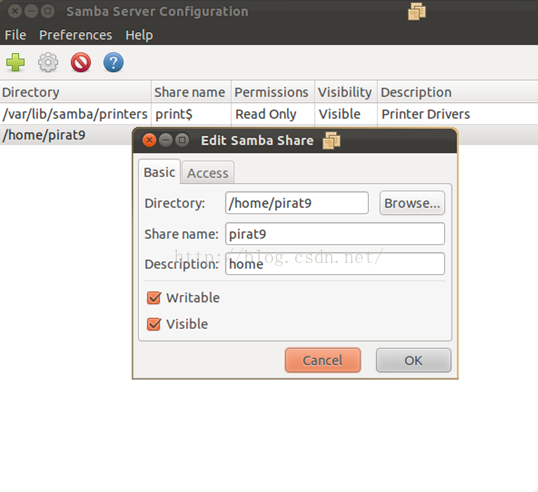Focus the Share name field containing pirat9
The image size is (538, 492).
click(x=335, y=234)
